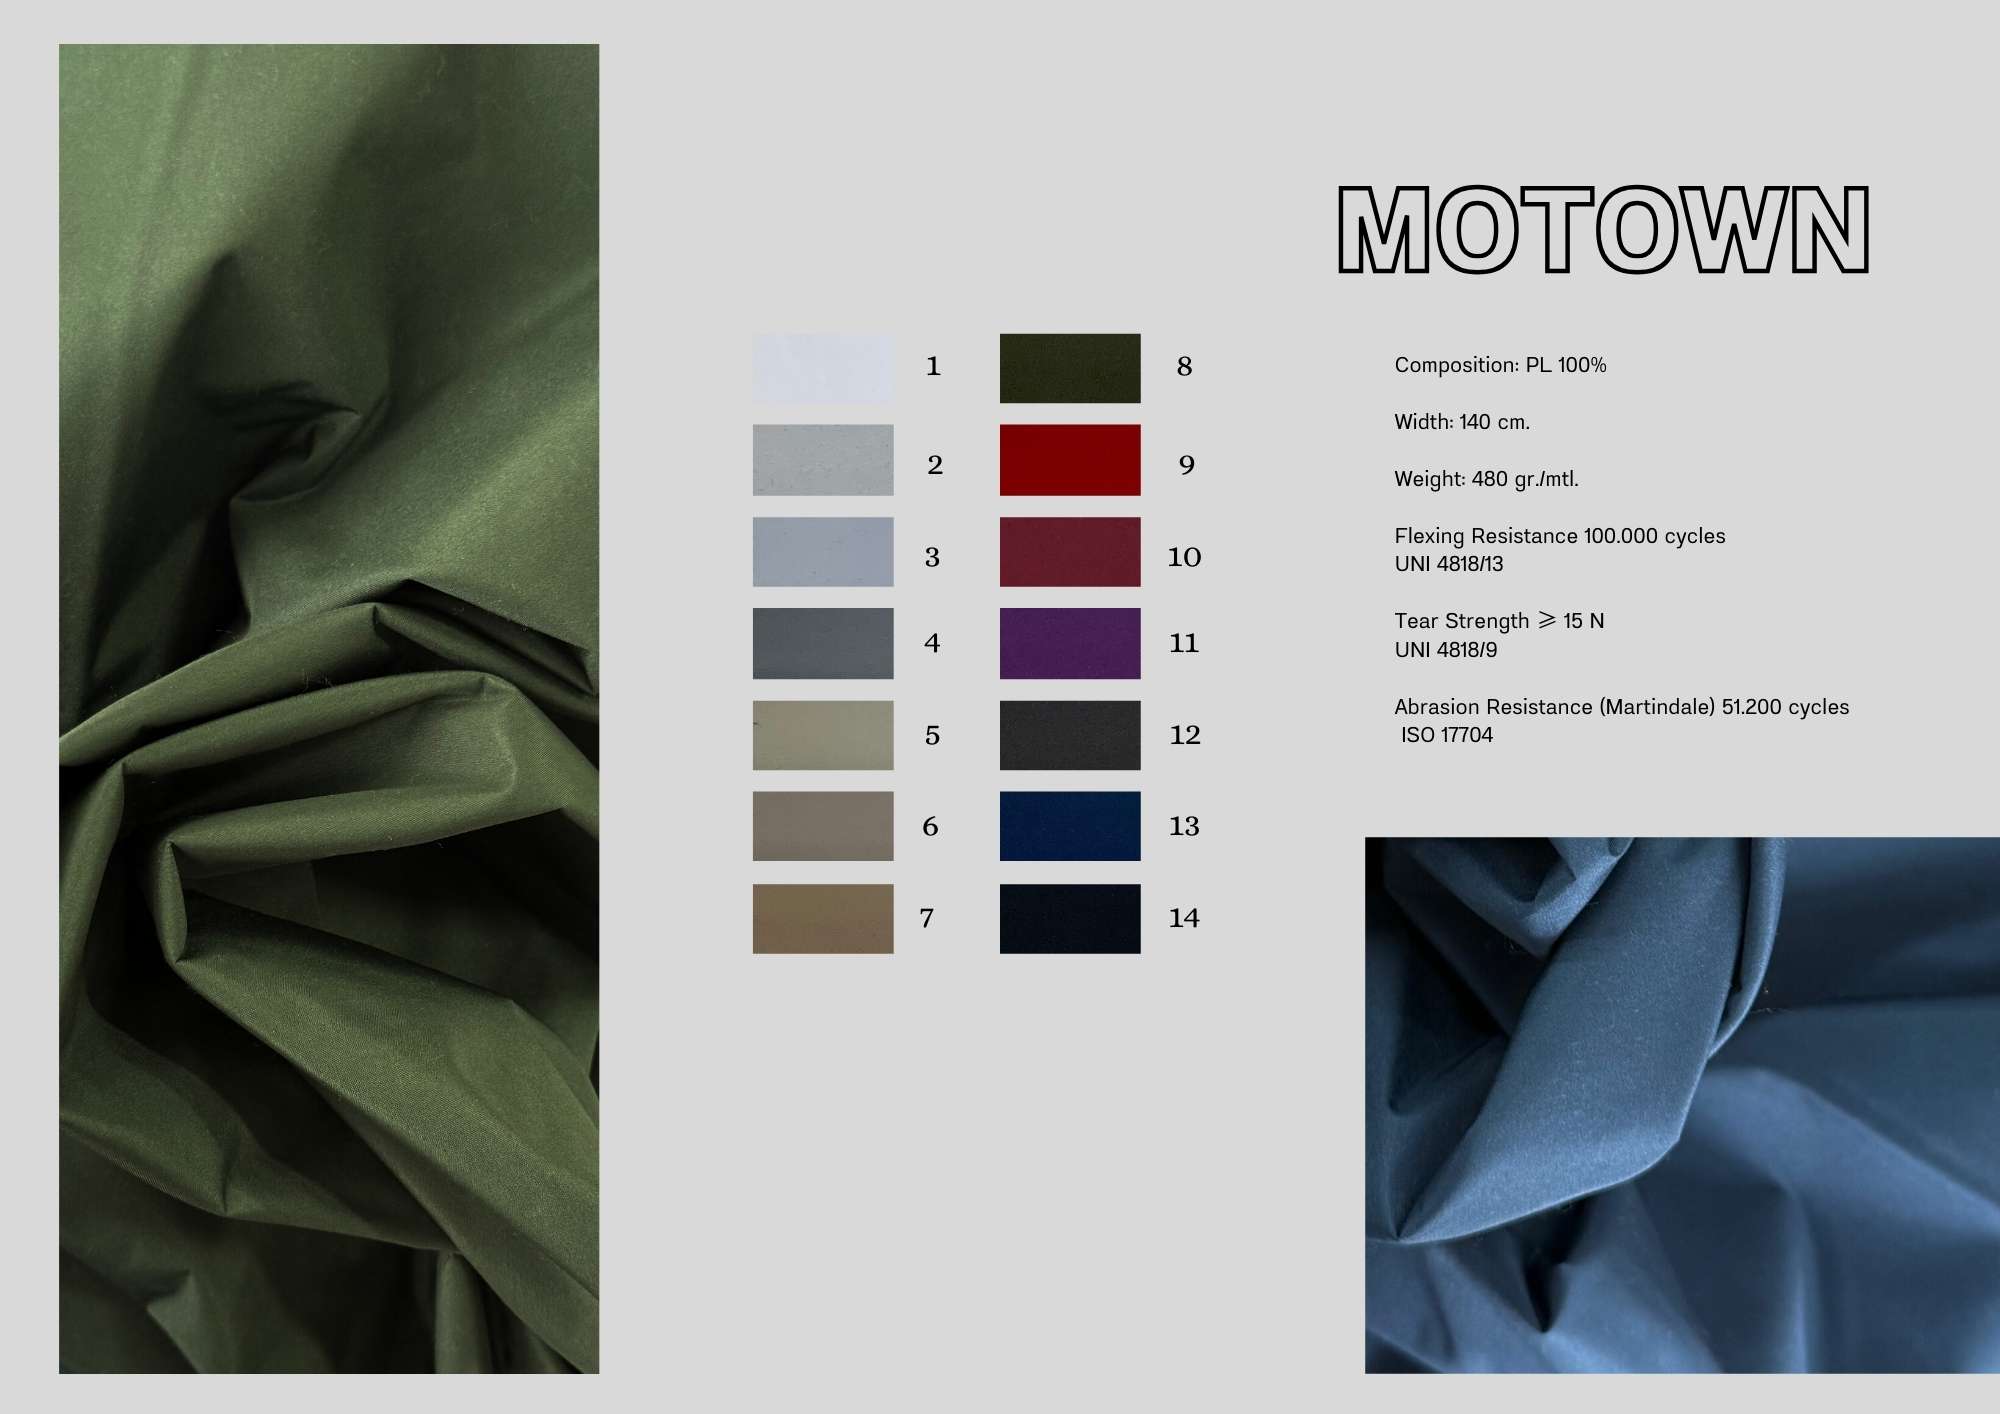Pick the tan brown swatch 7
This screenshot has height=1414, width=2000.
click(x=822, y=918)
